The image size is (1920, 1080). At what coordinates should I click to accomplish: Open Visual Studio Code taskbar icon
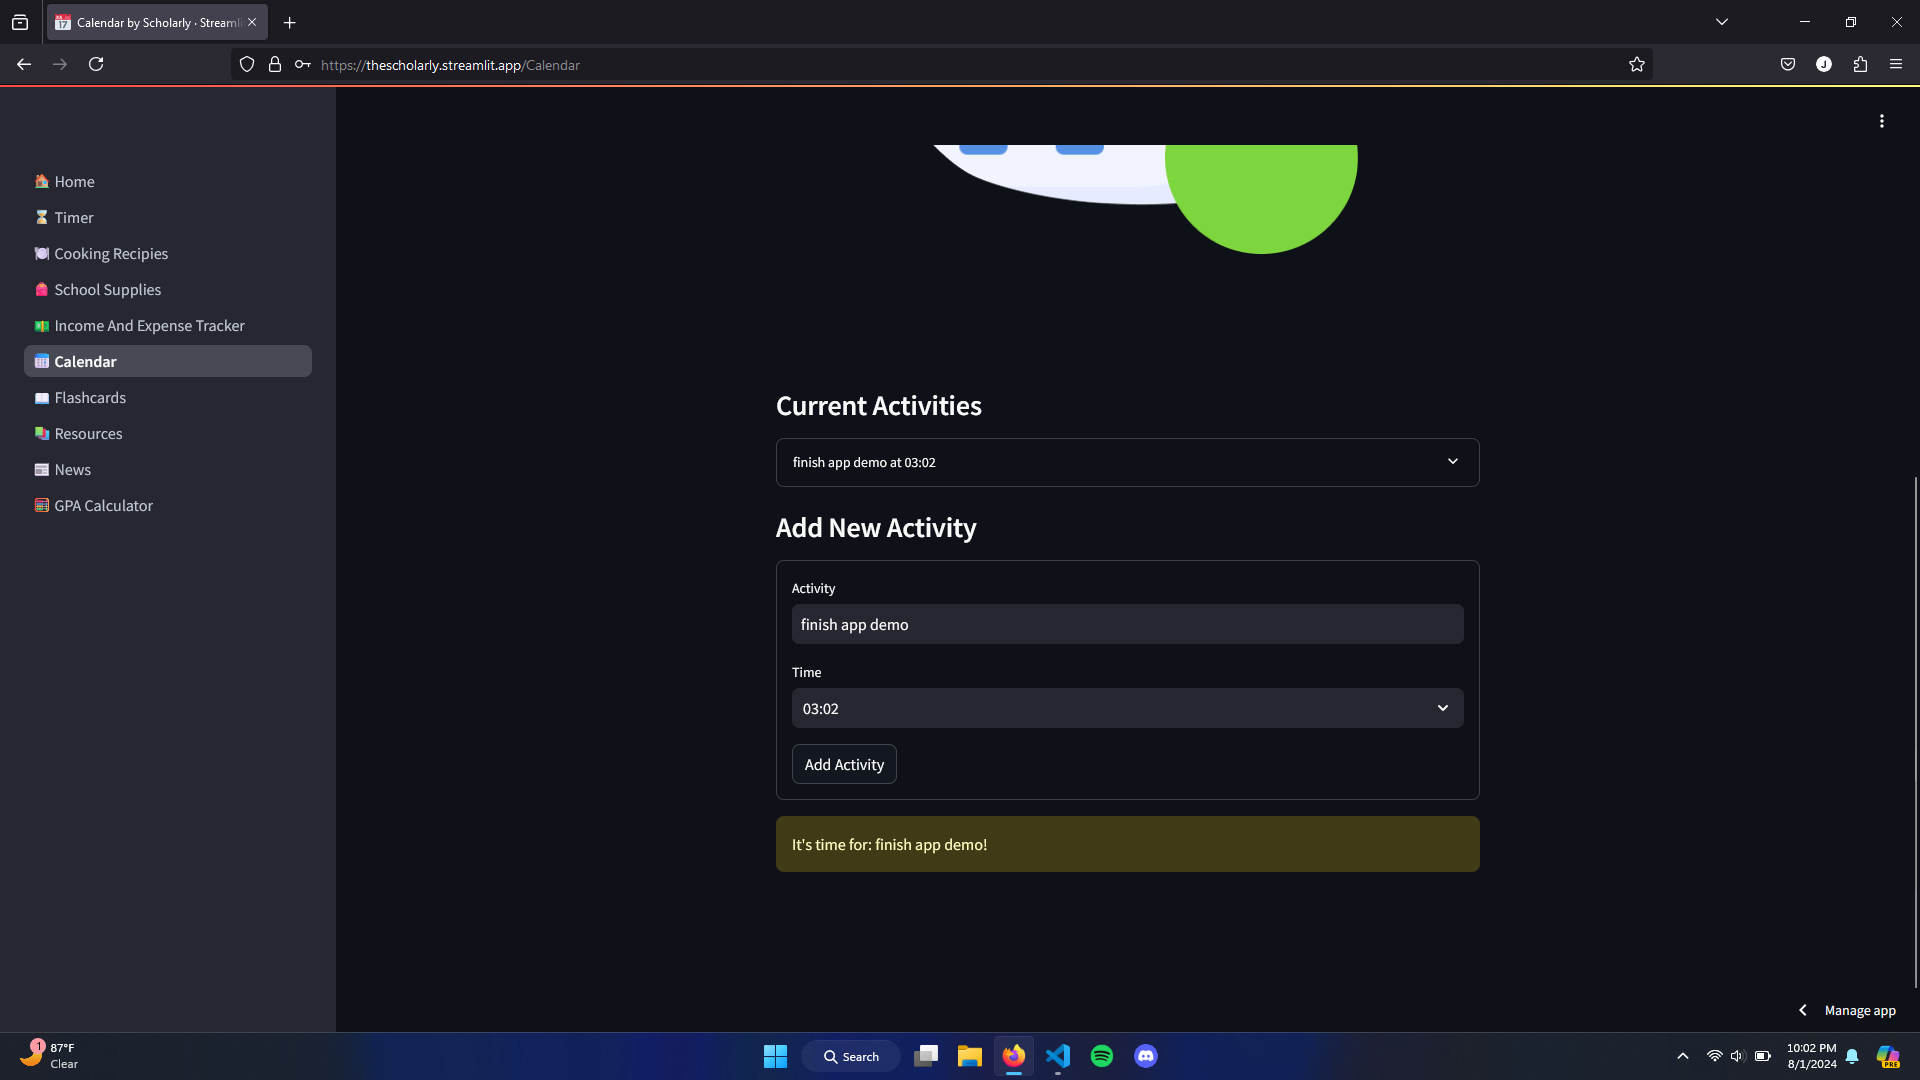pos(1058,1056)
